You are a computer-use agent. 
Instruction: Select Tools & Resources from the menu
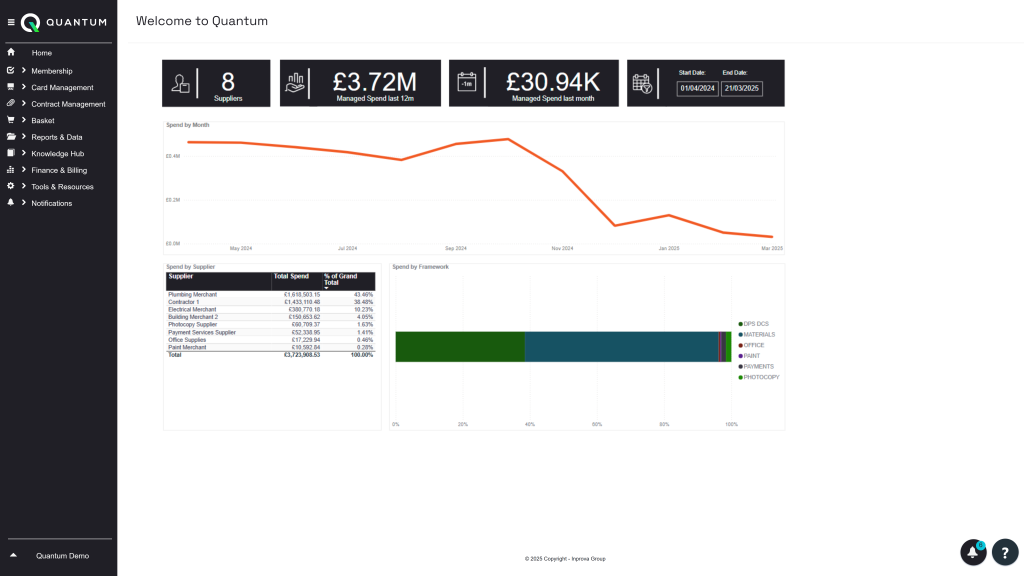pyautogui.click(x=63, y=186)
